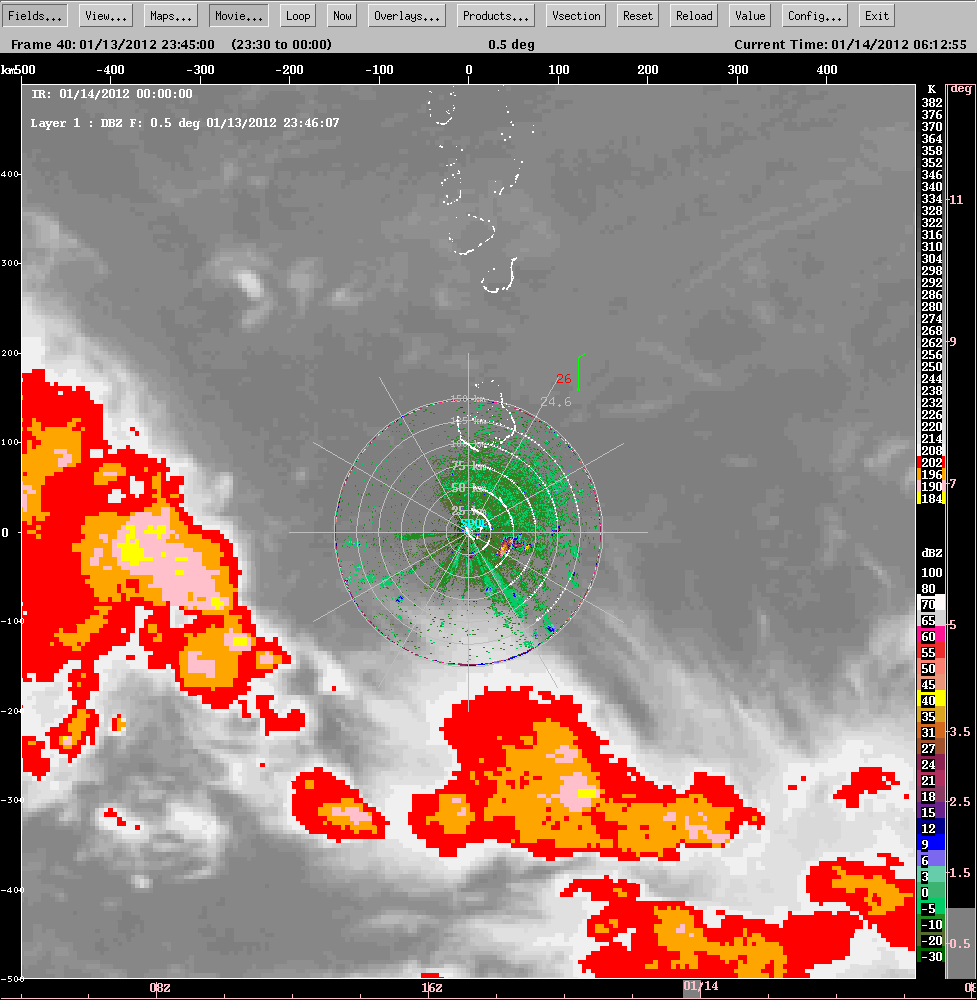Open the Maps overlay menu
The height and width of the screenshot is (1000, 977).
[x=170, y=15]
